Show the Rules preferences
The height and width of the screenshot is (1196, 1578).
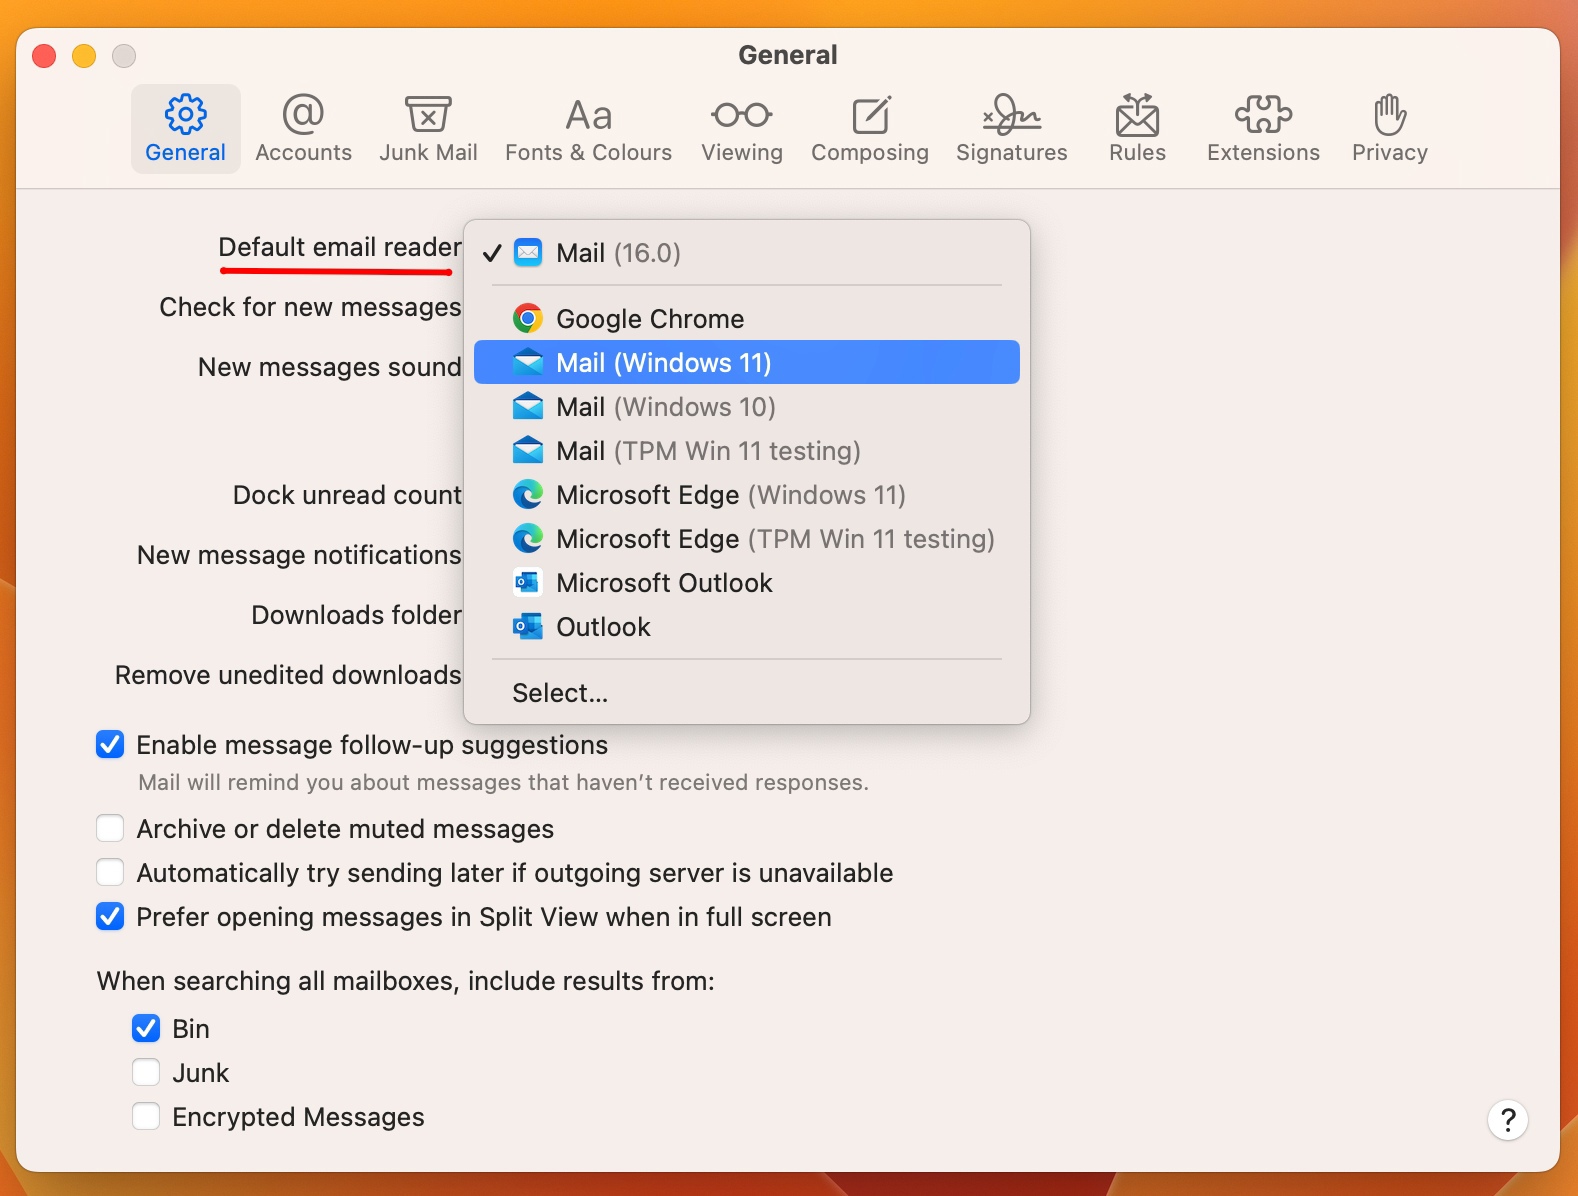(x=1137, y=129)
